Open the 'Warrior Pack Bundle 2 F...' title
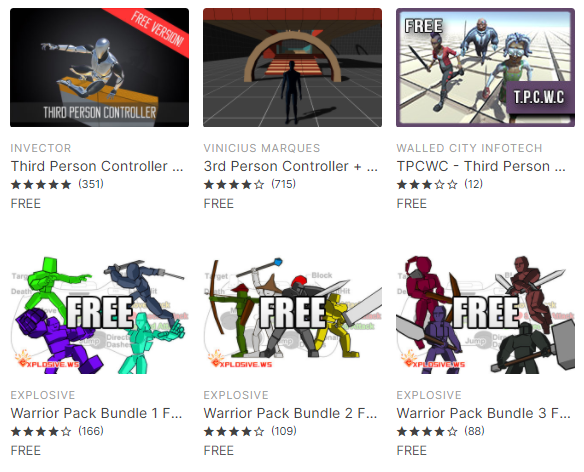This screenshot has width=584, height=472. [x=291, y=413]
